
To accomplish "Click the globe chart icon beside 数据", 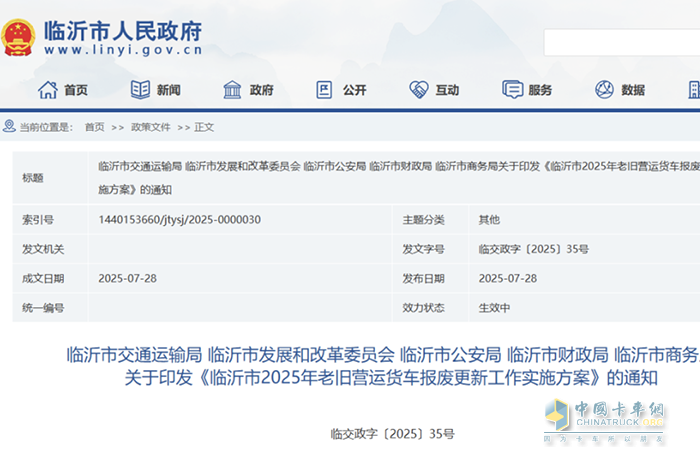I will click(x=604, y=90).
